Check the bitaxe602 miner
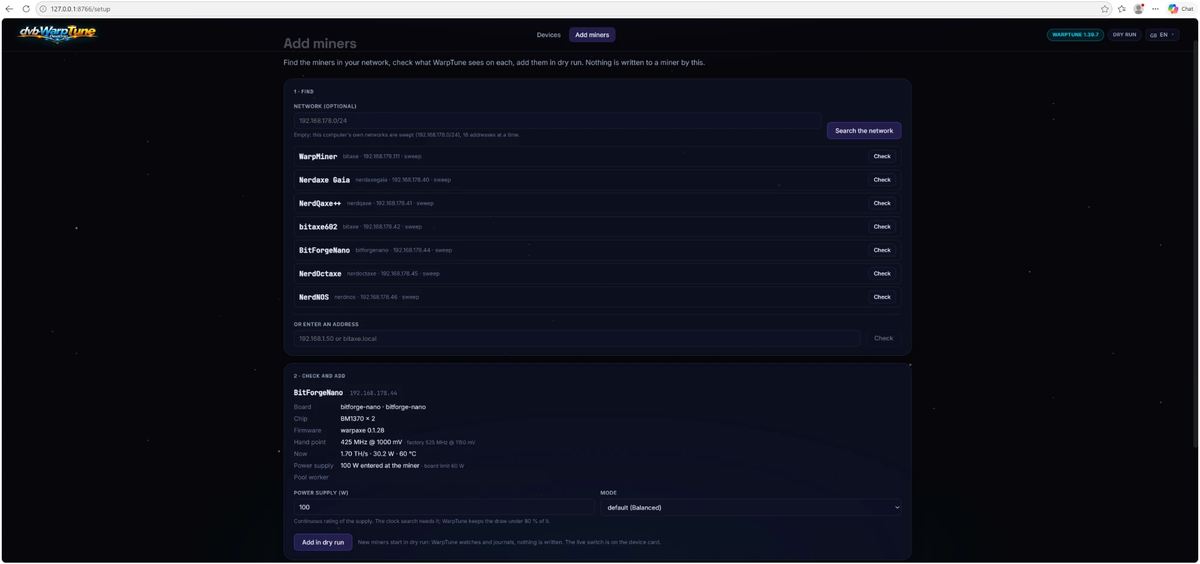This screenshot has width=1200, height=564. coord(882,227)
